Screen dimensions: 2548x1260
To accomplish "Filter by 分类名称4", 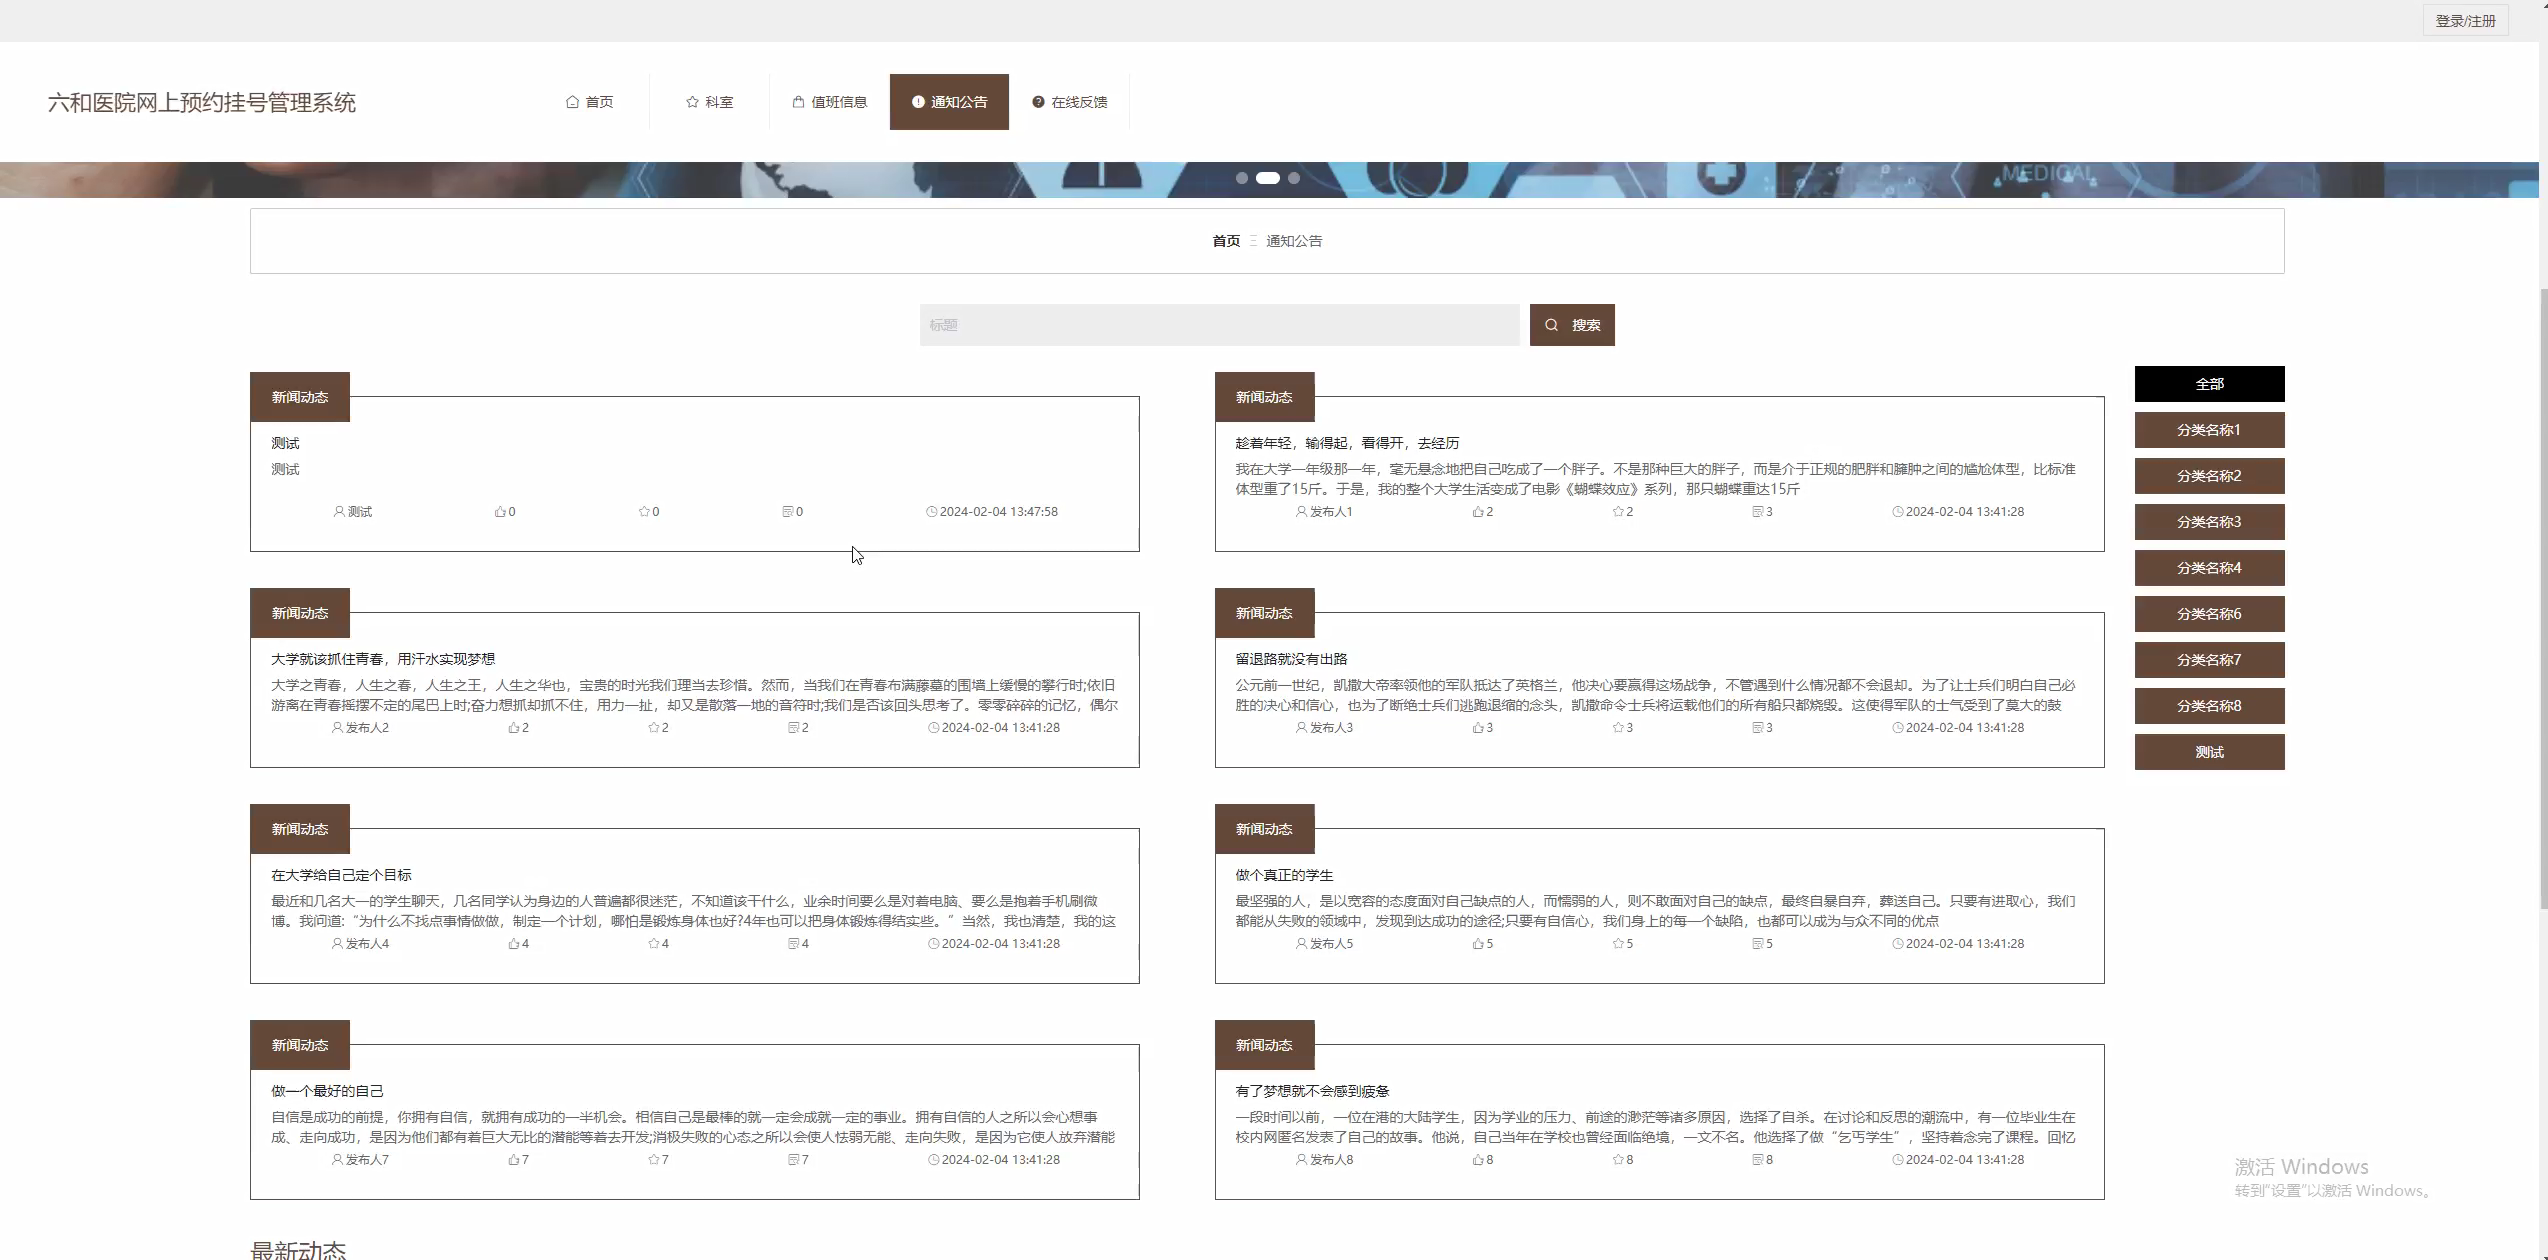I will 2209,568.
